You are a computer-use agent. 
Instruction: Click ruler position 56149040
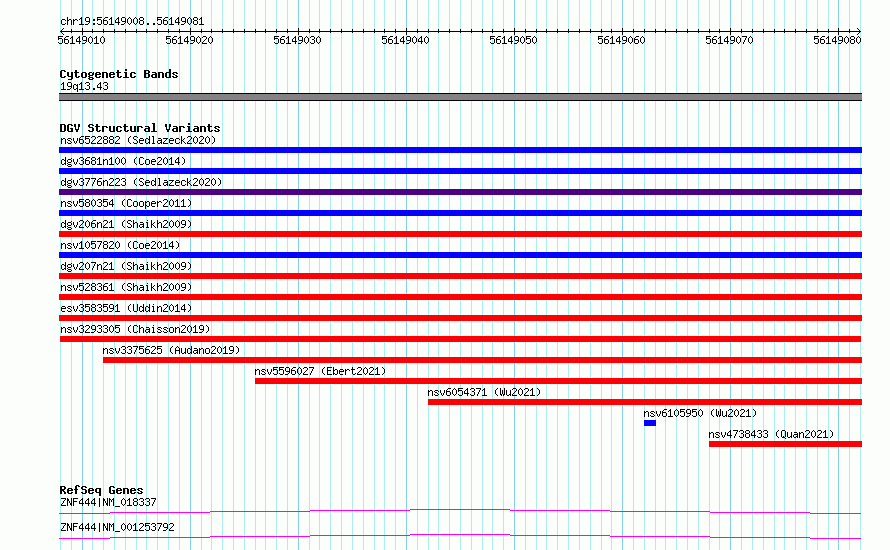(x=405, y=40)
